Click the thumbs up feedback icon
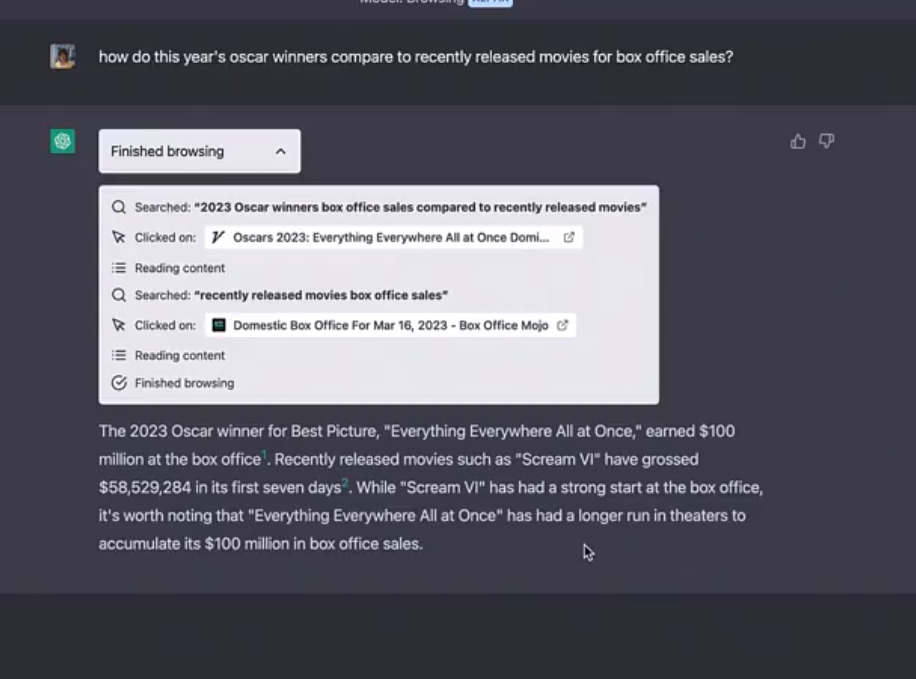Image resolution: width=916 pixels, height=679 pixels. 797,141
